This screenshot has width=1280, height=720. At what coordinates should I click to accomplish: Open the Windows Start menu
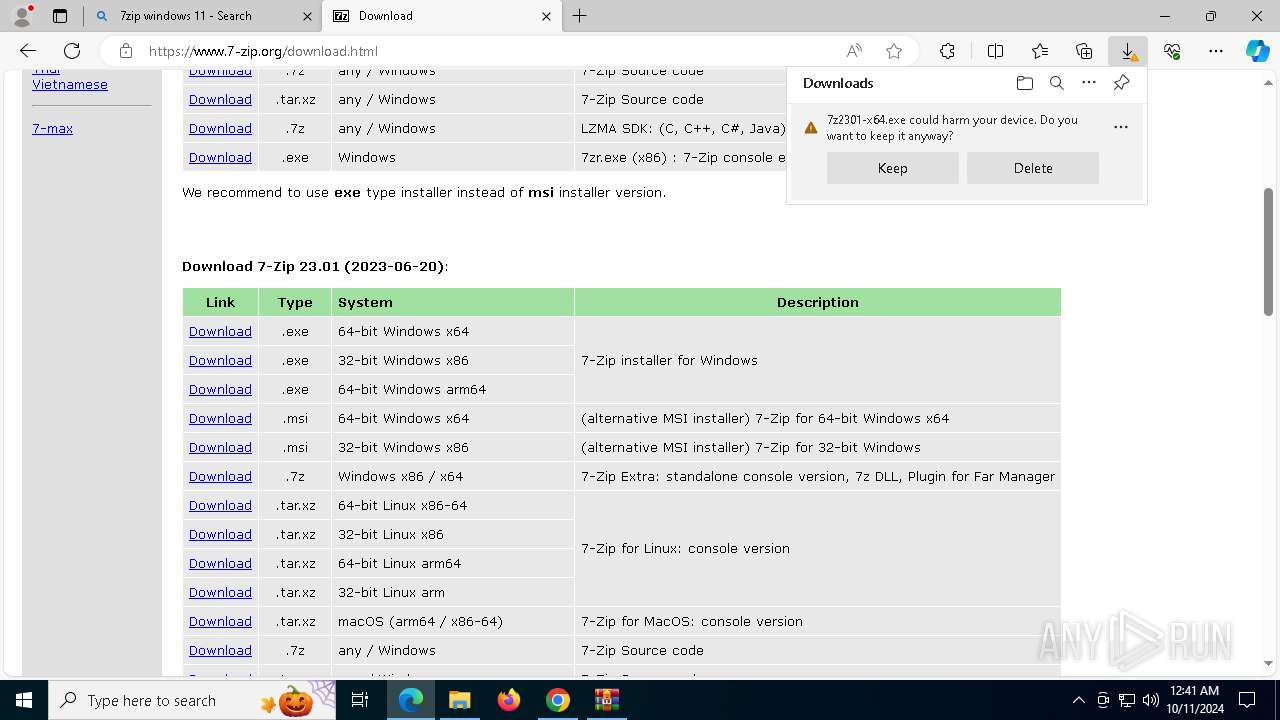point(24,700)
